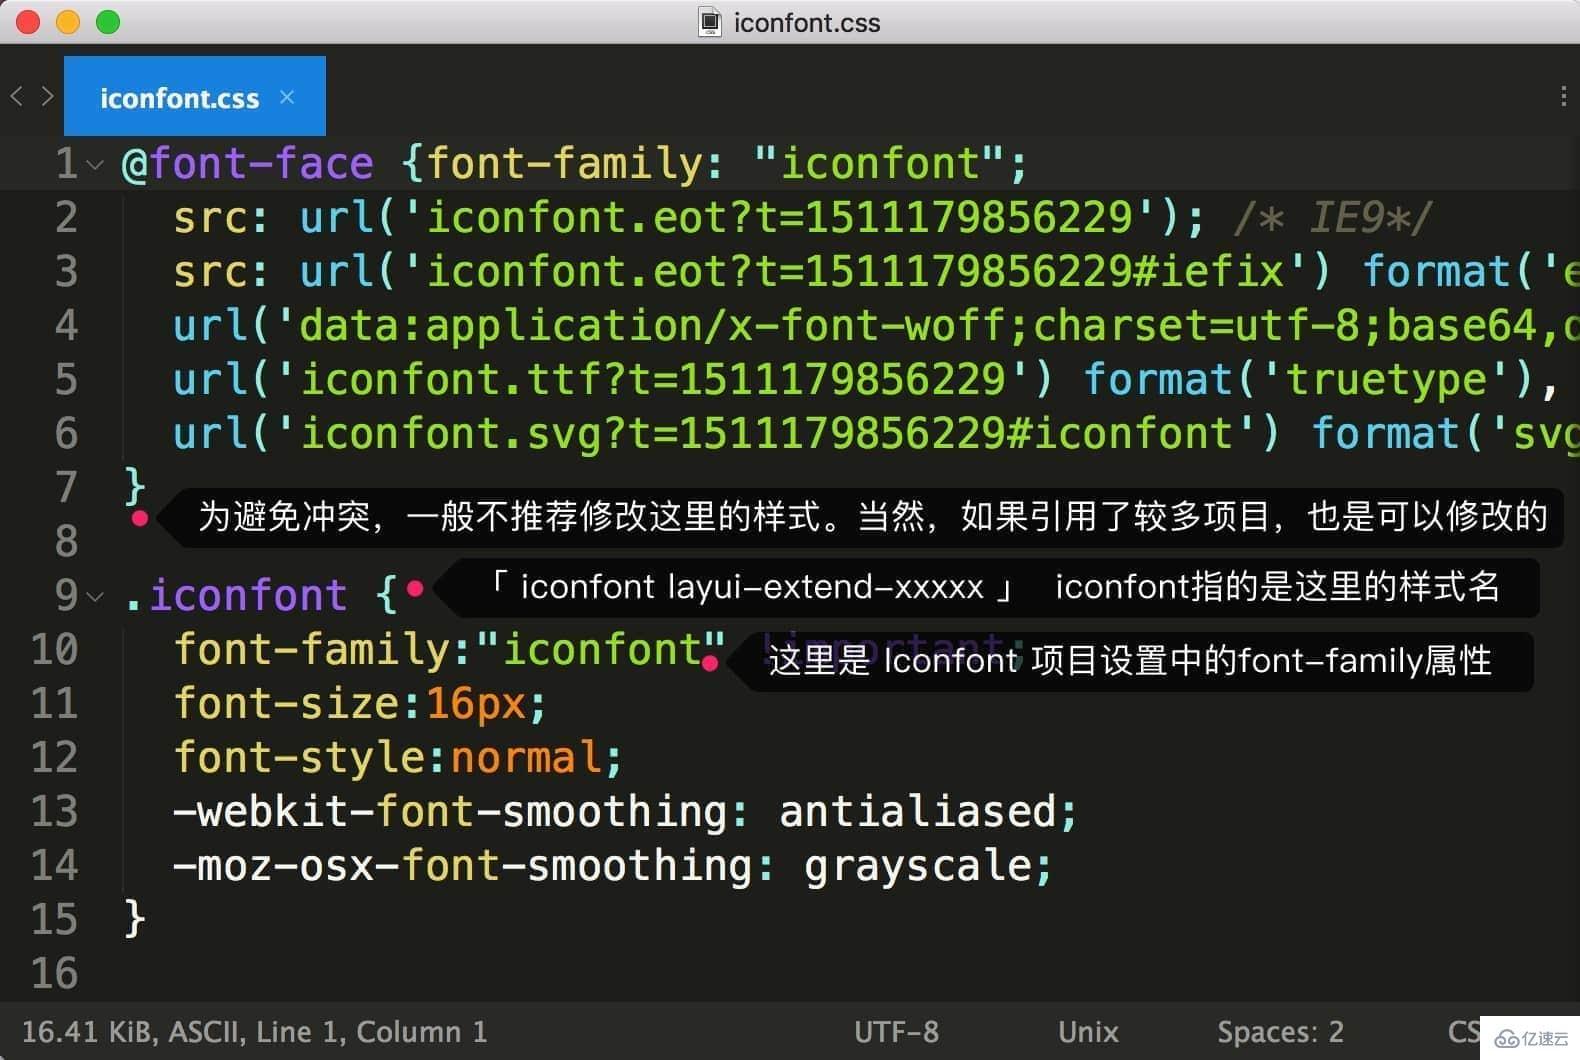1580x1060 pixels.
Task: Click the document icon in title bar
Action: 710,22
